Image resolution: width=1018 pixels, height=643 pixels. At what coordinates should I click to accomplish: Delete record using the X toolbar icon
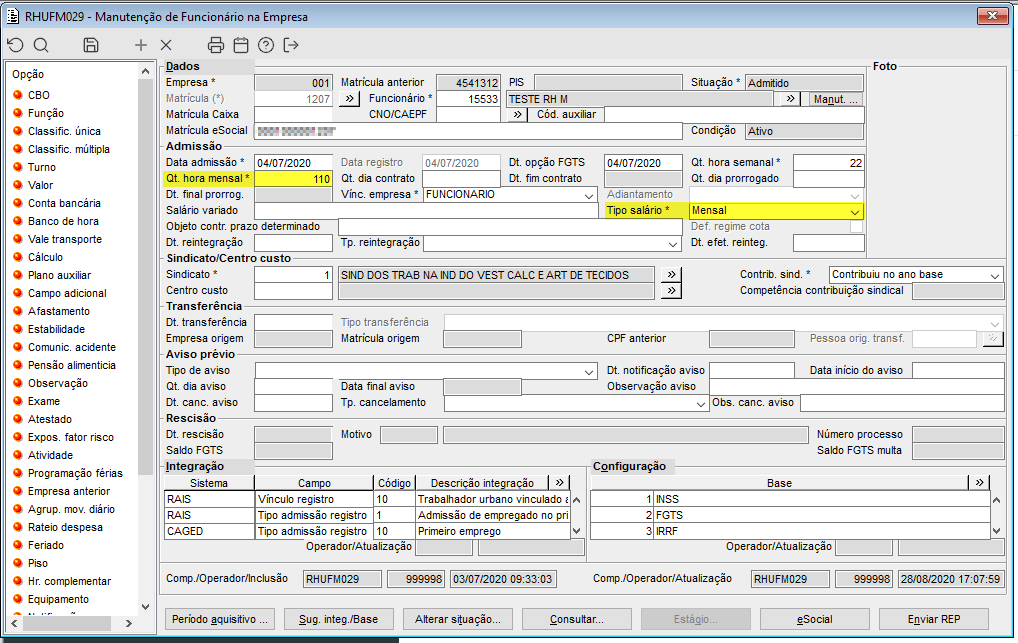(x=166, y=45)
